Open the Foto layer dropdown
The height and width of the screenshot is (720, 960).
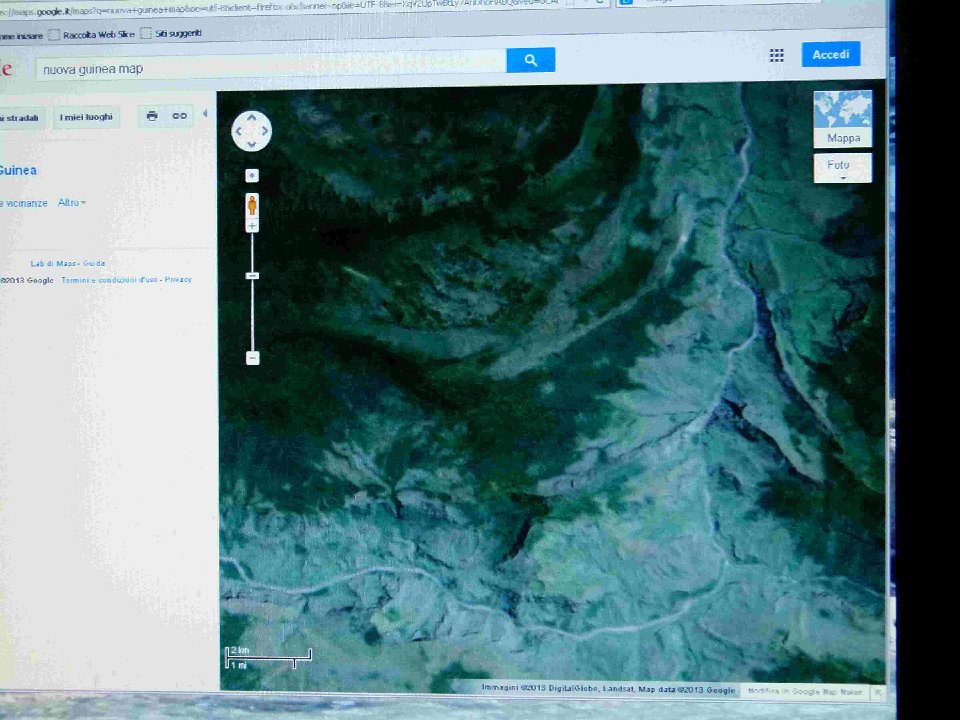(842, 168)
